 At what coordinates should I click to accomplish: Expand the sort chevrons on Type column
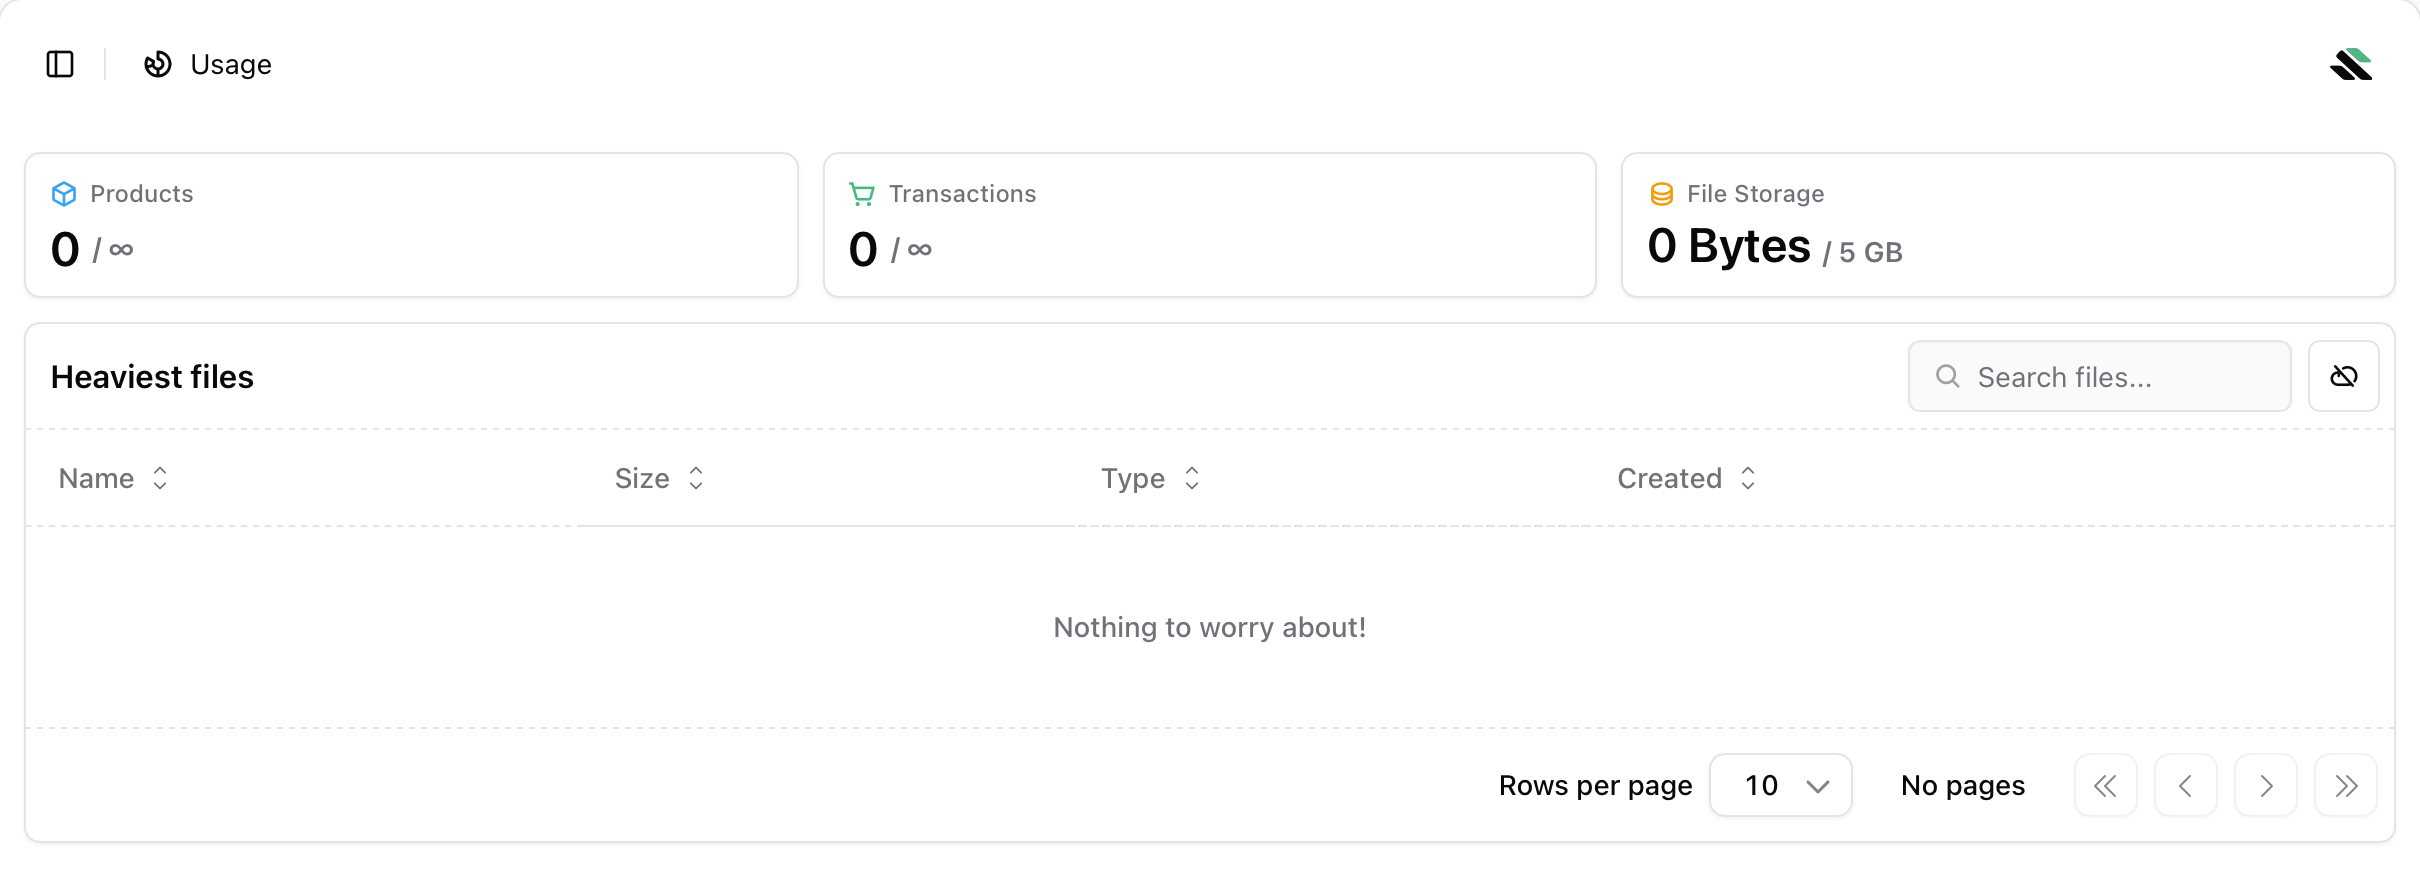tap(1191, 478)
